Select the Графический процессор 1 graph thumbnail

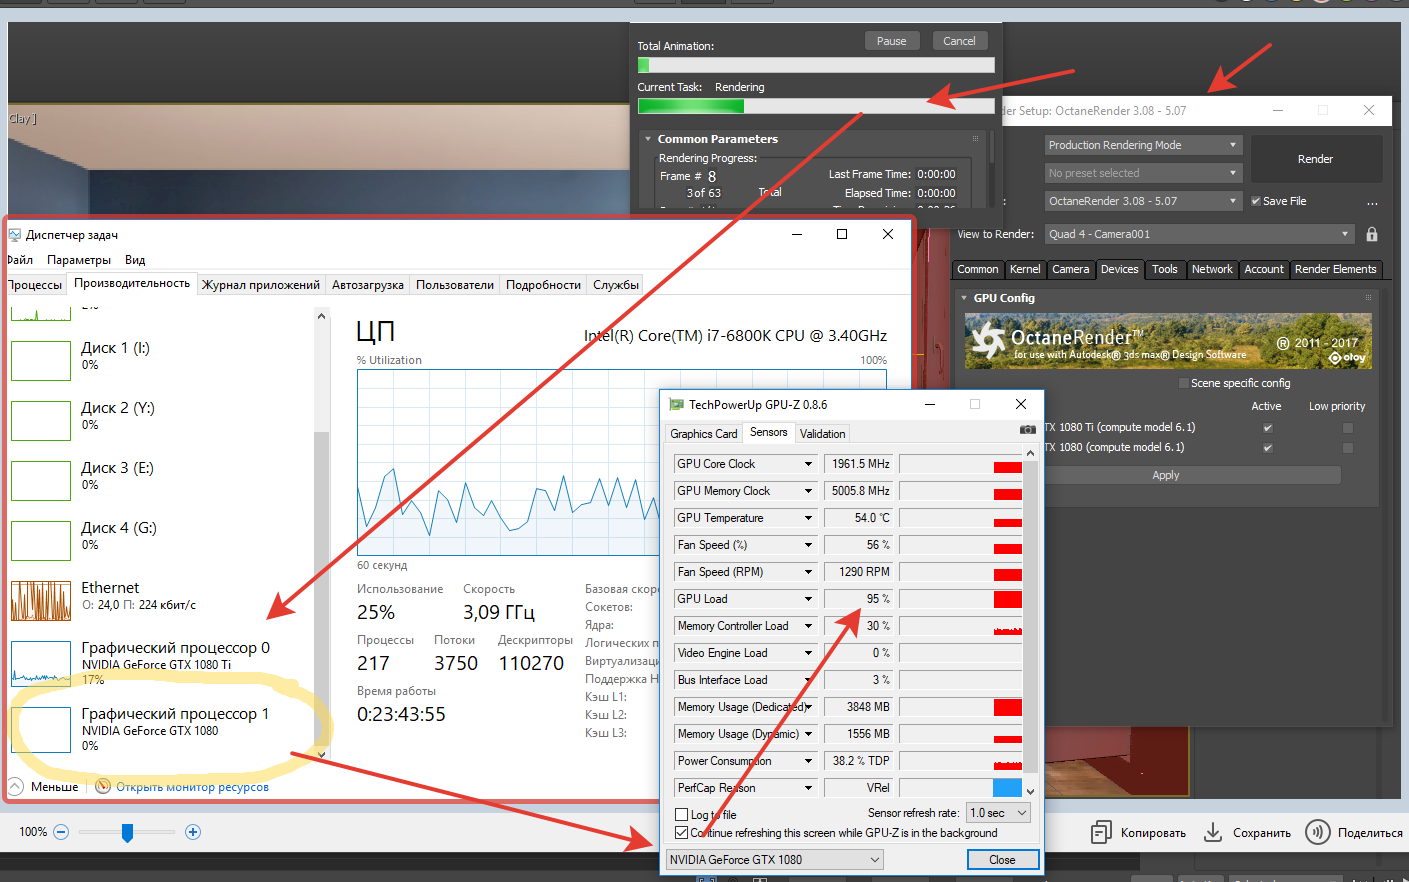41,730
